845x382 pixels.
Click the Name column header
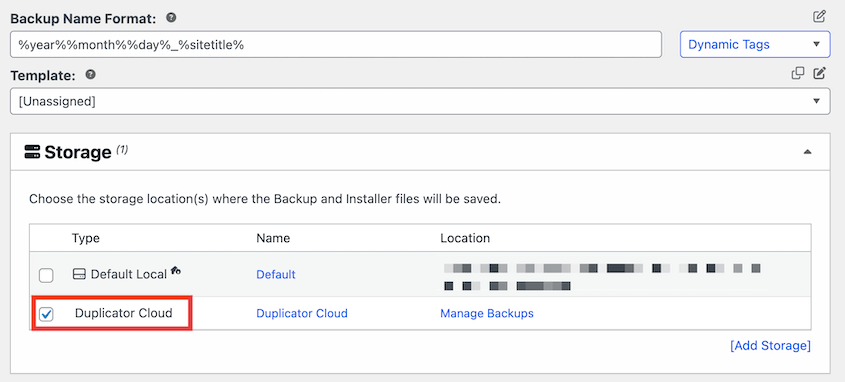point(273,238)
